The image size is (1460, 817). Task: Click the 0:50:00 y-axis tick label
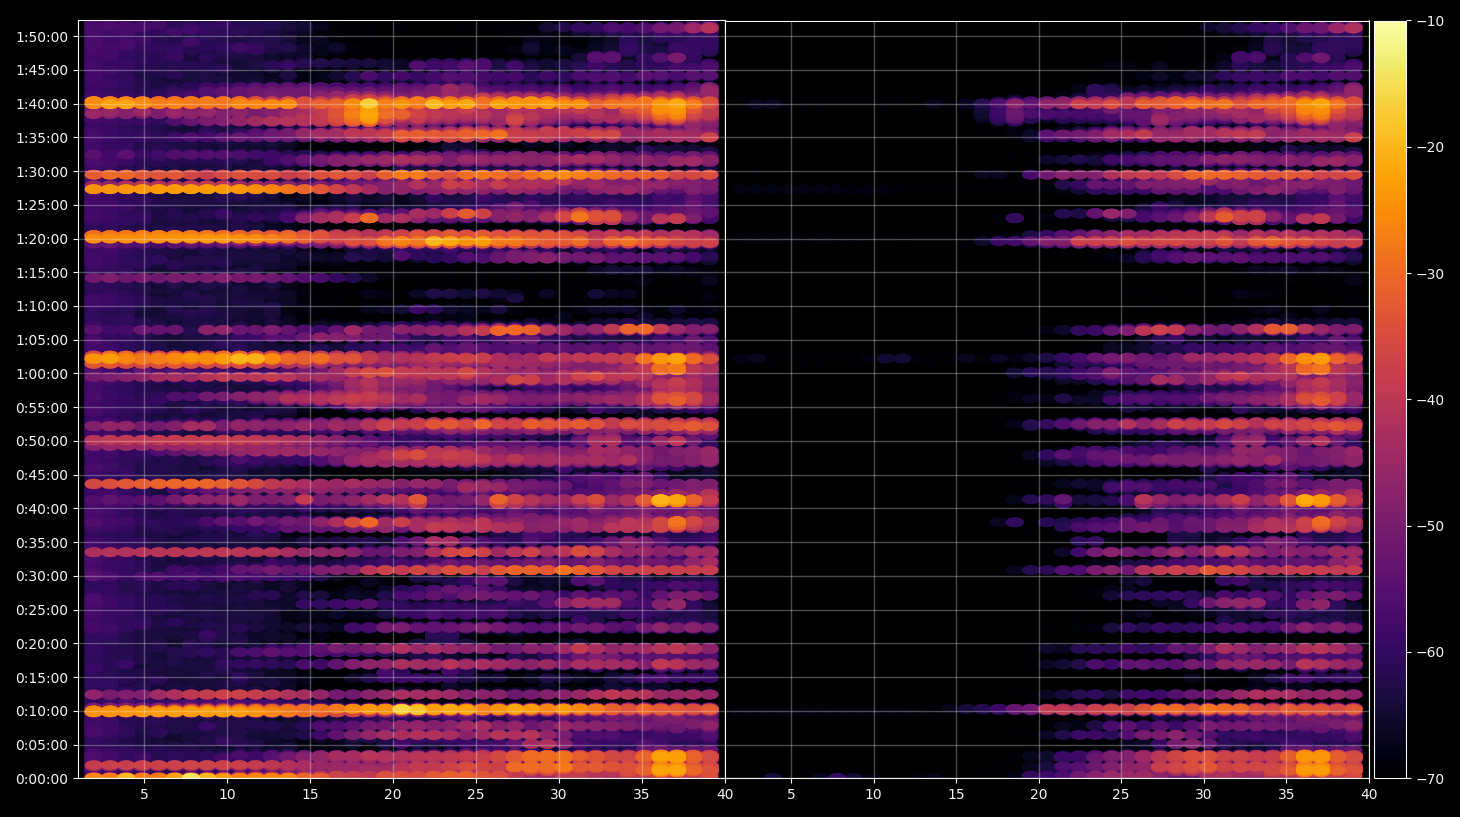[x=42, y=441]
